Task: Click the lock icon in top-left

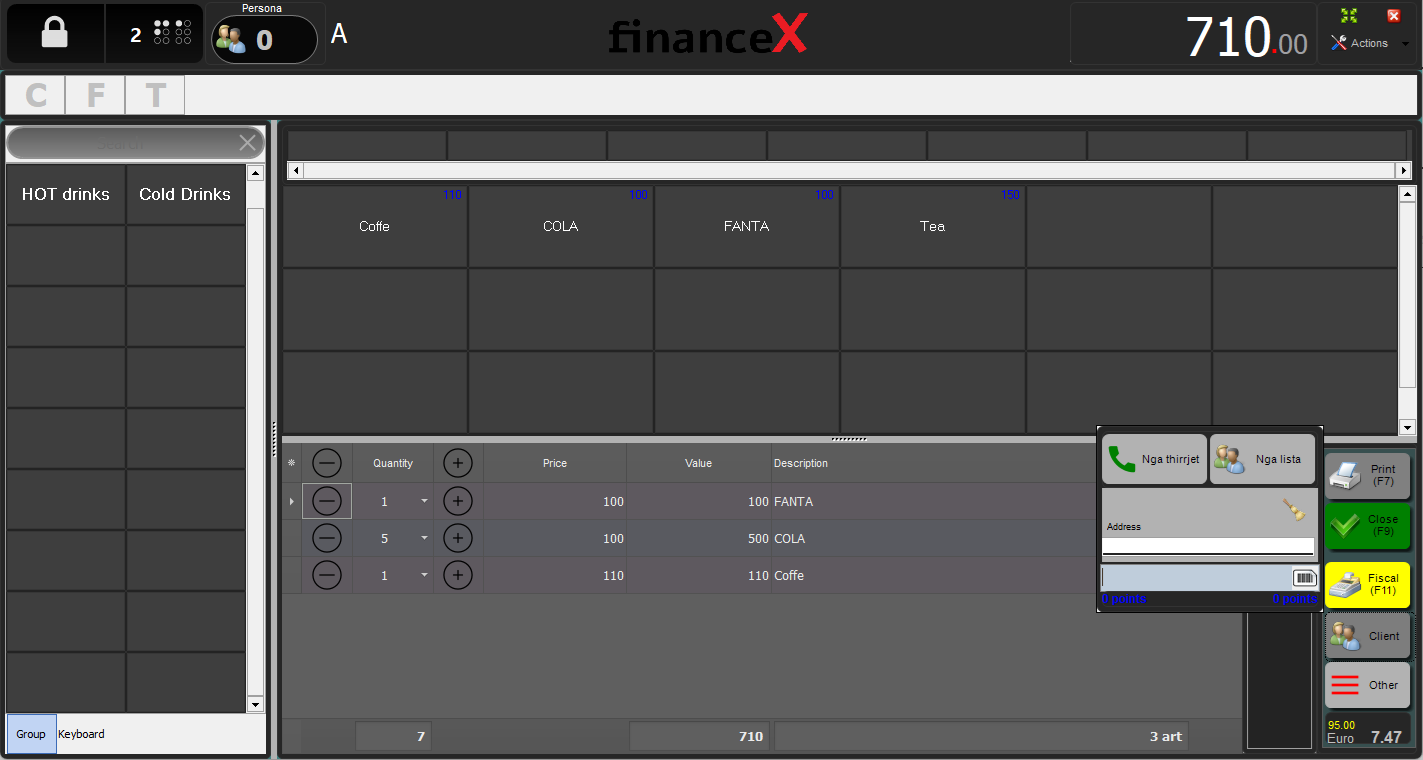Action: 54,34
